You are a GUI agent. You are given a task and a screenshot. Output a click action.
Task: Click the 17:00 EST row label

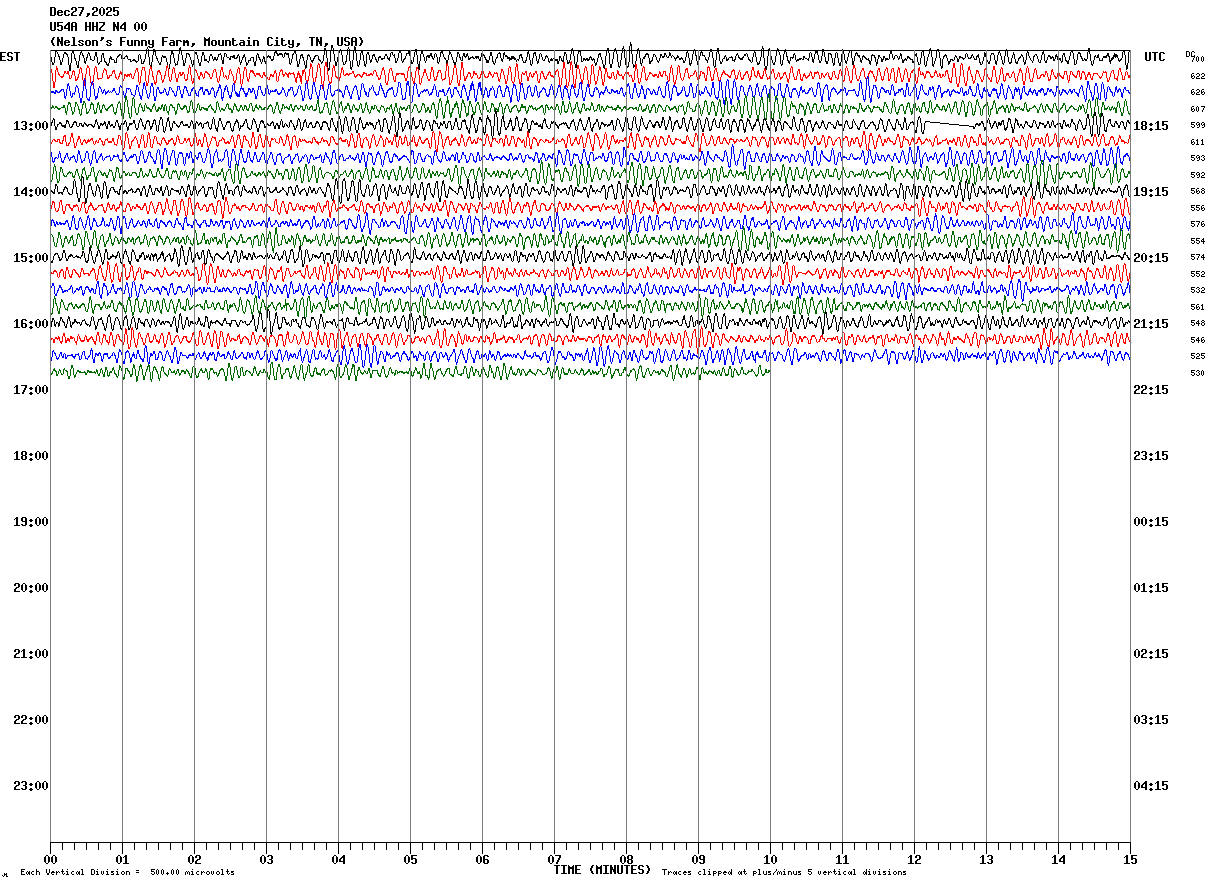(31, 389)
